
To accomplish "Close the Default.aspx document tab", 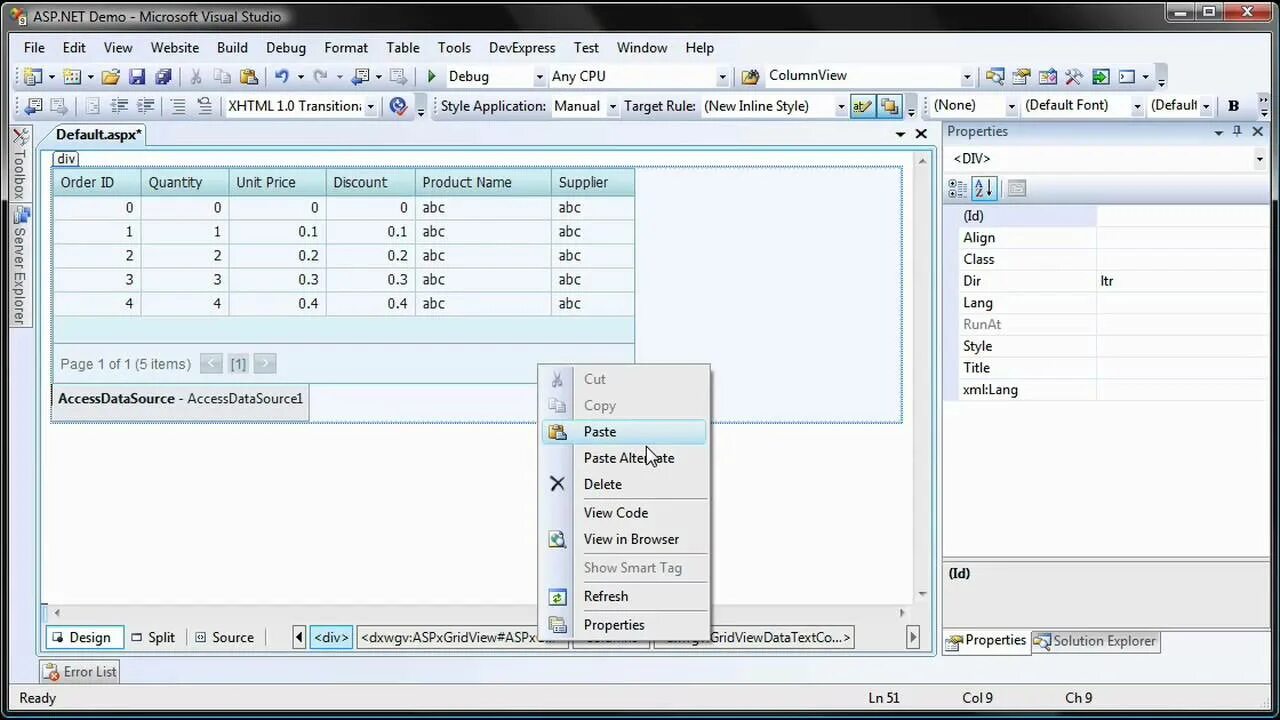I will (x=921, y=133).
